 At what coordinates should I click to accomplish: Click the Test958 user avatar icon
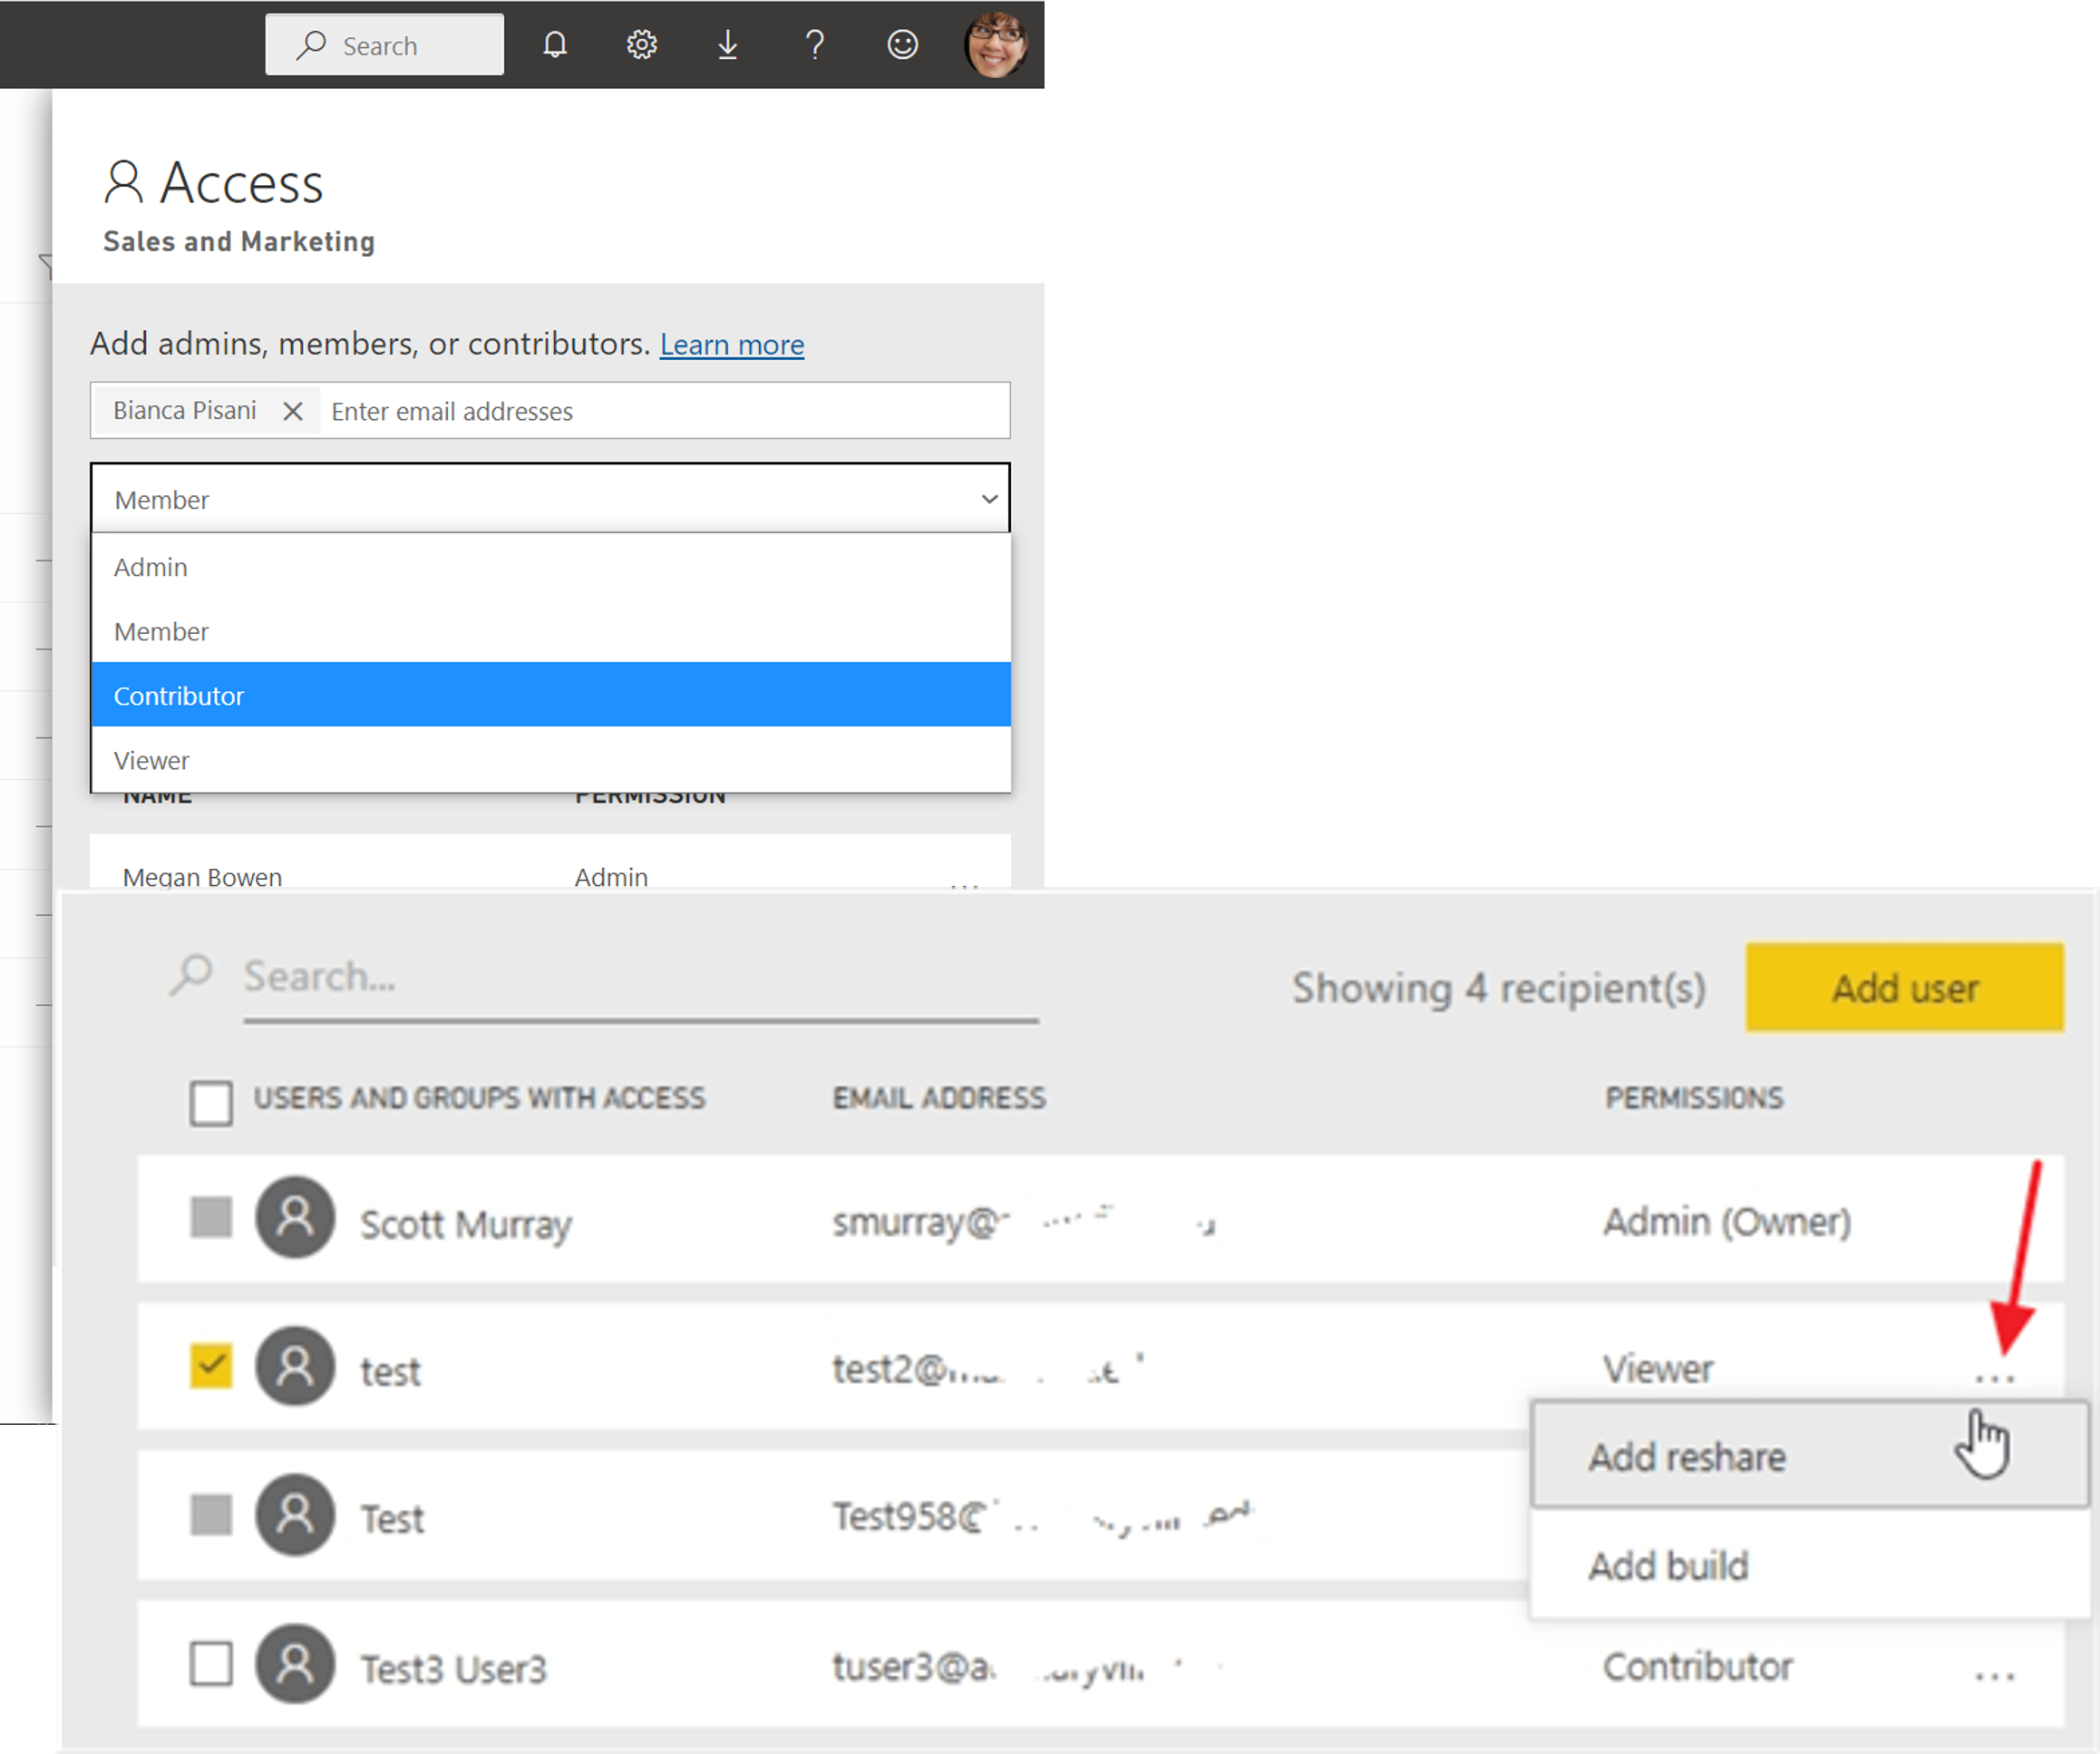[x=295, y=1514]
